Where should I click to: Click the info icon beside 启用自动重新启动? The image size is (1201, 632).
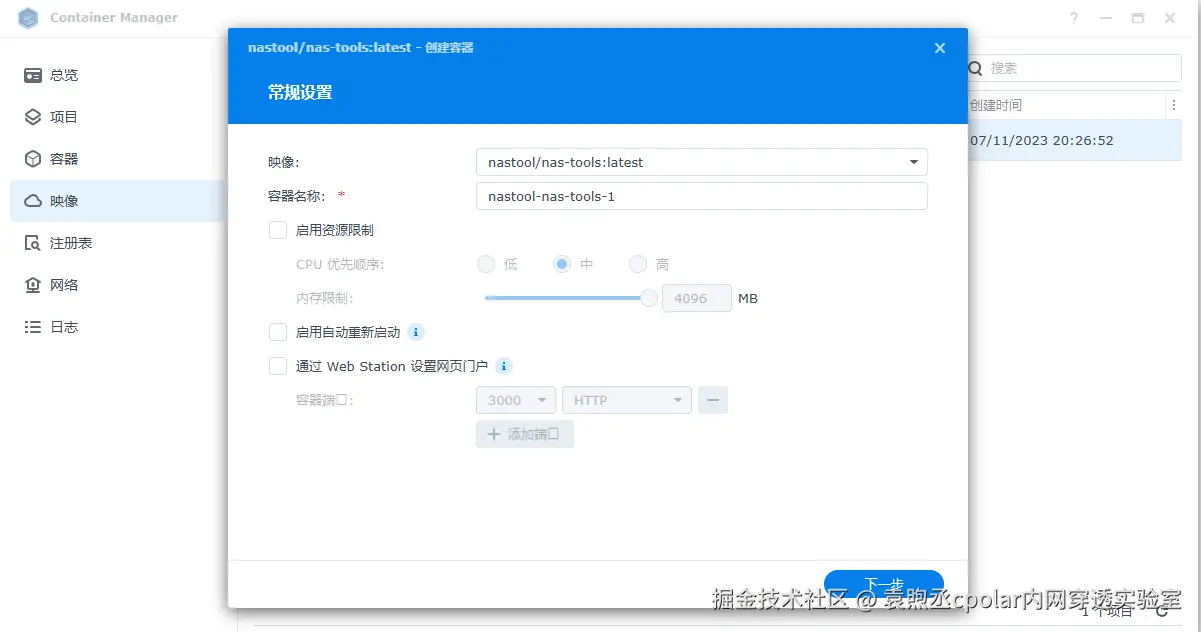[x=416, y=332]
